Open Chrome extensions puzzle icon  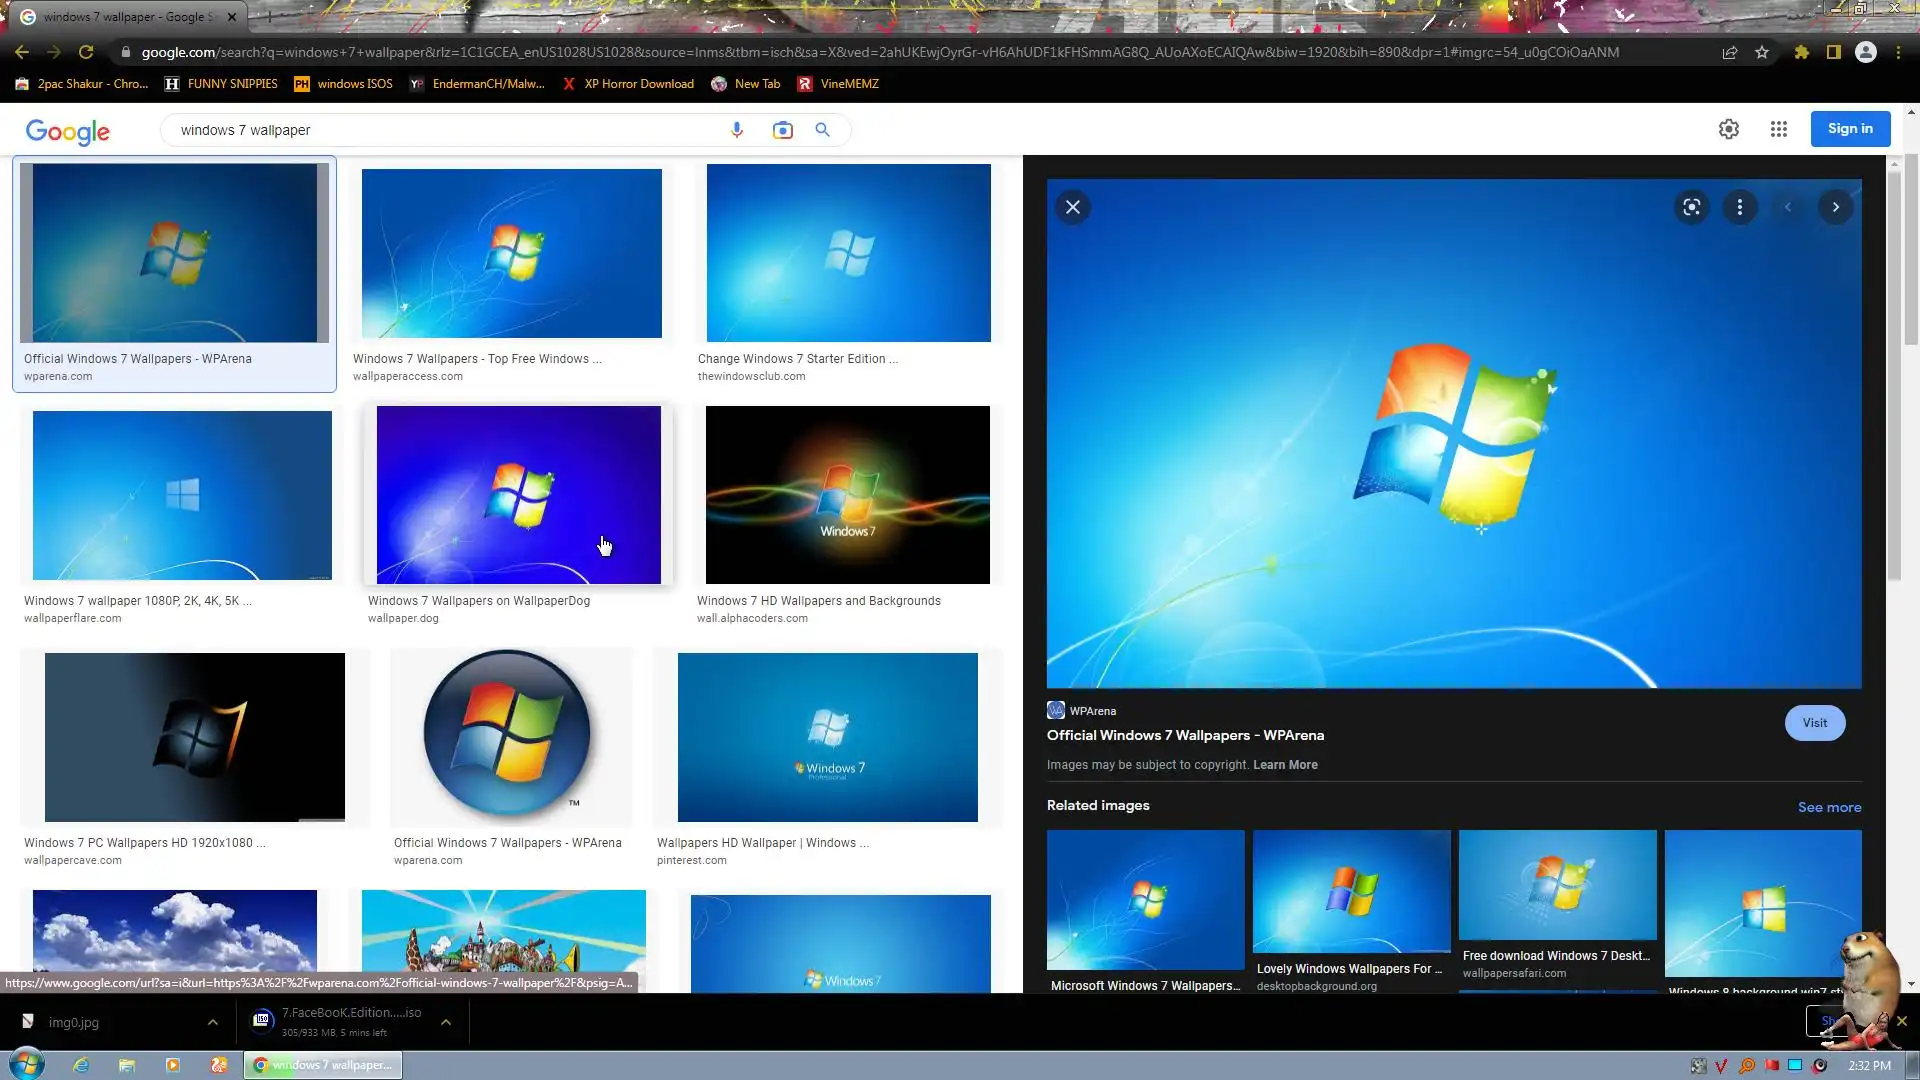pyautogui.click(x=1801, y=52)
